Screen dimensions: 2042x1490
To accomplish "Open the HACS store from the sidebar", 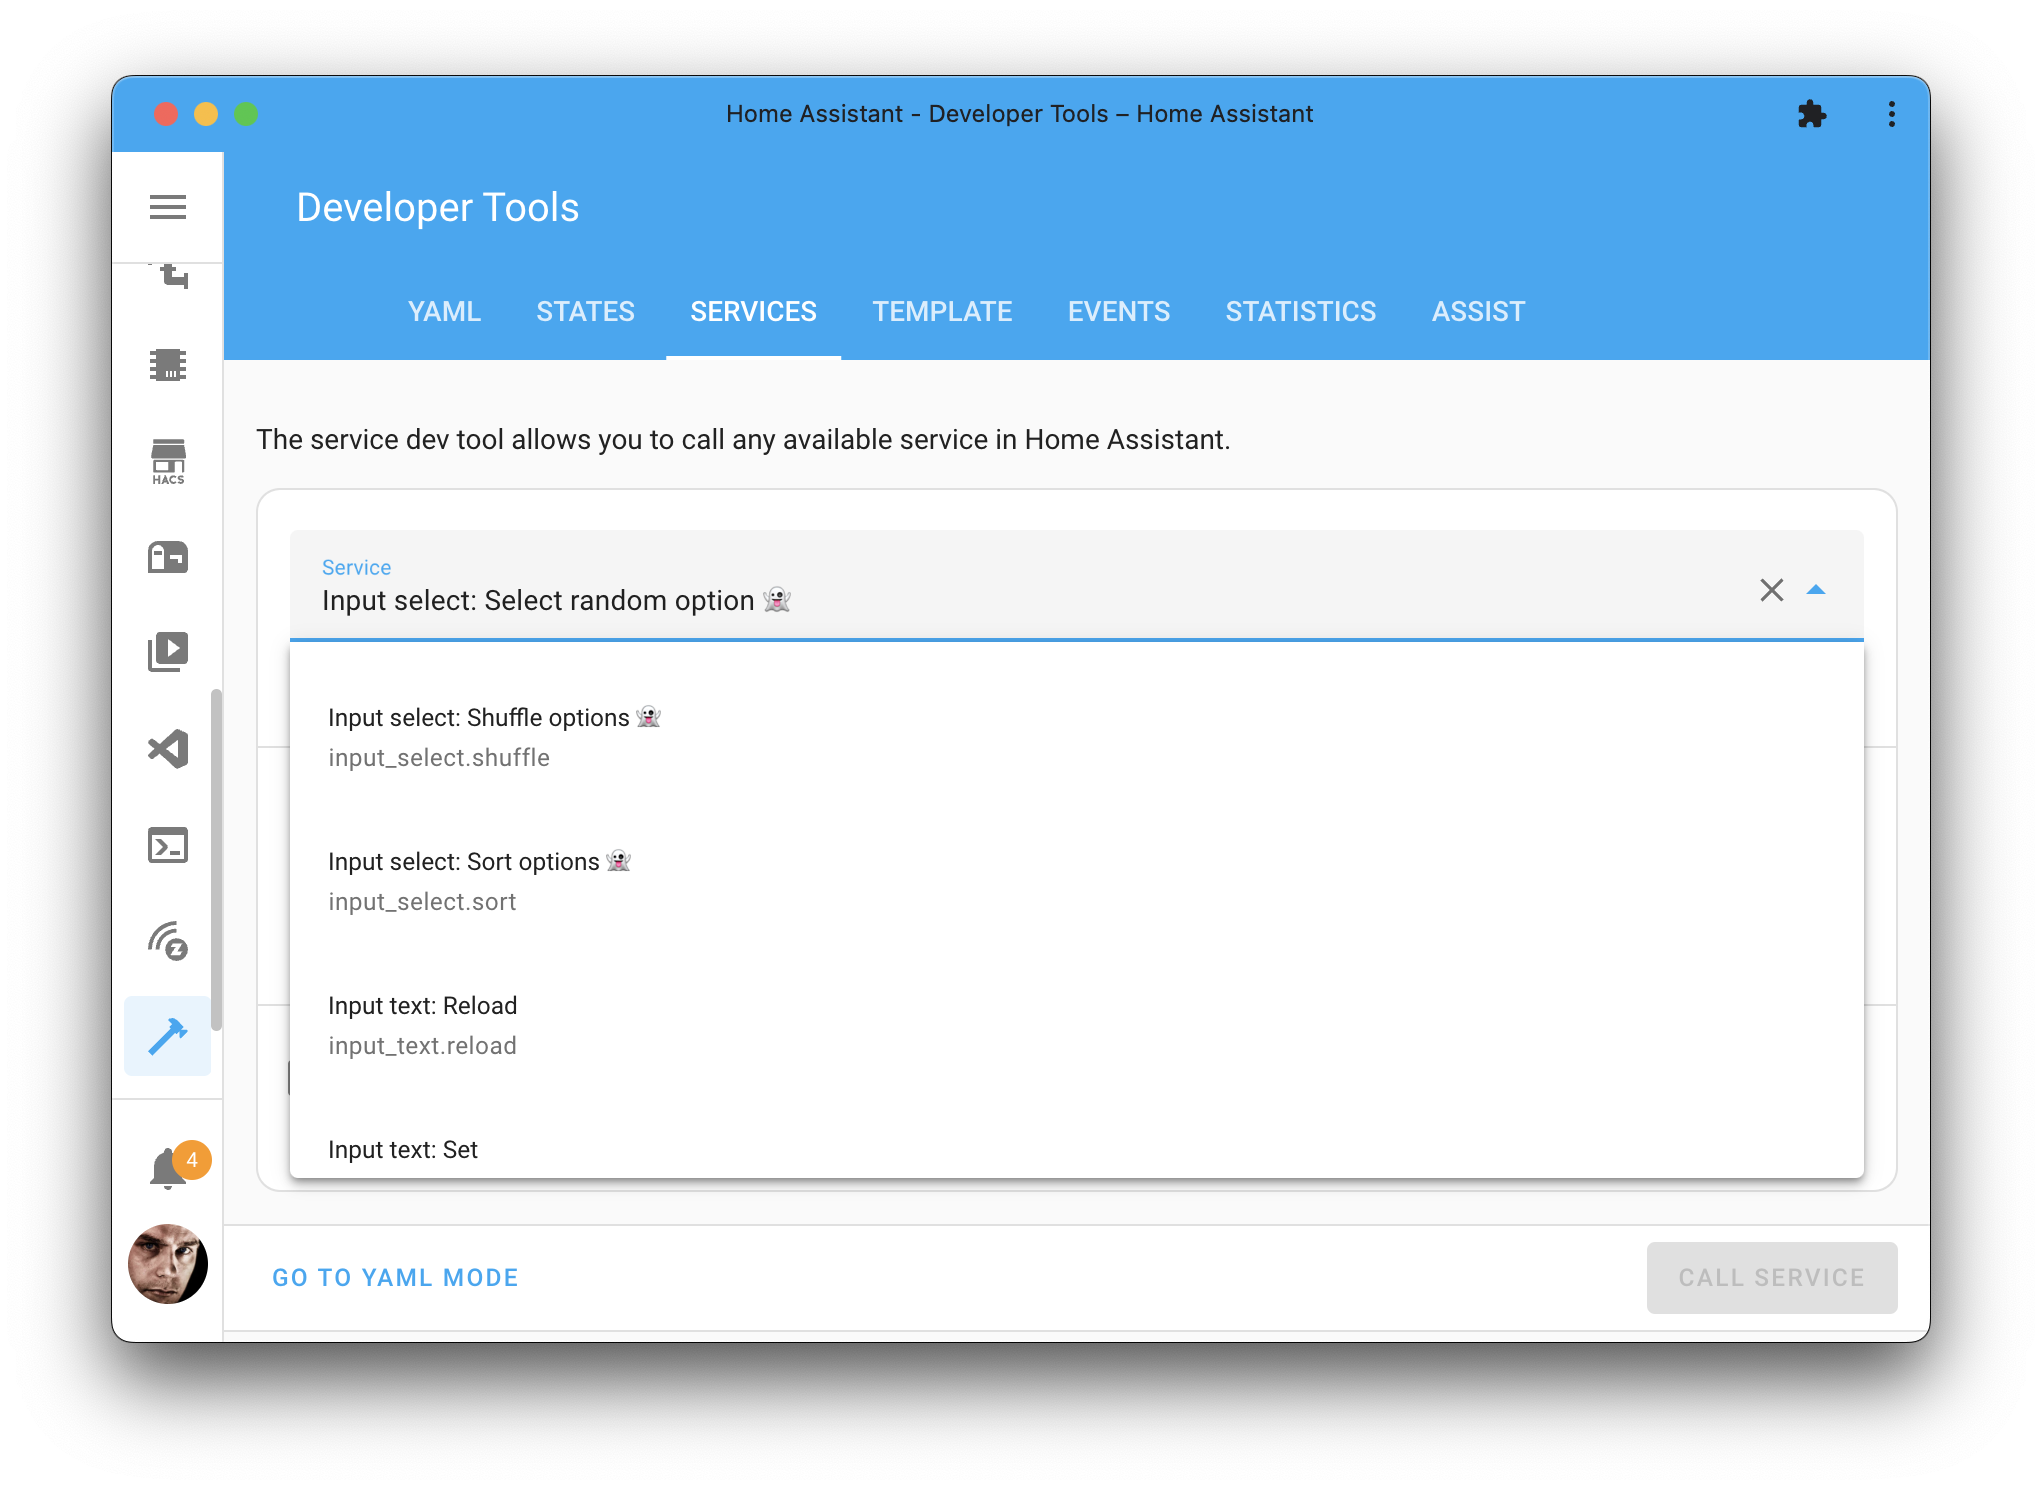I will (x=168, y=462).
